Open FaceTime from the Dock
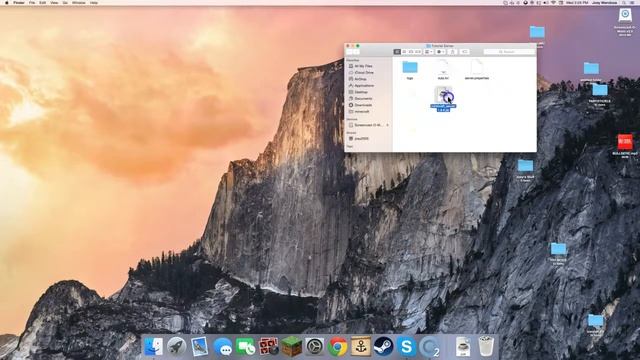The image size is (640, 360). tap(245, 347)
